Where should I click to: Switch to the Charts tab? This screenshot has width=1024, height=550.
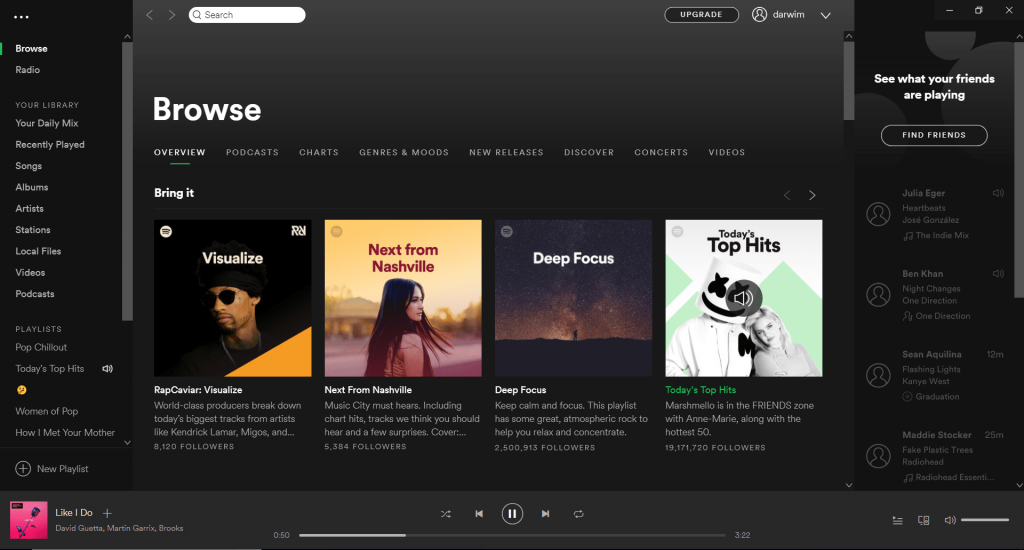(318, 153)
